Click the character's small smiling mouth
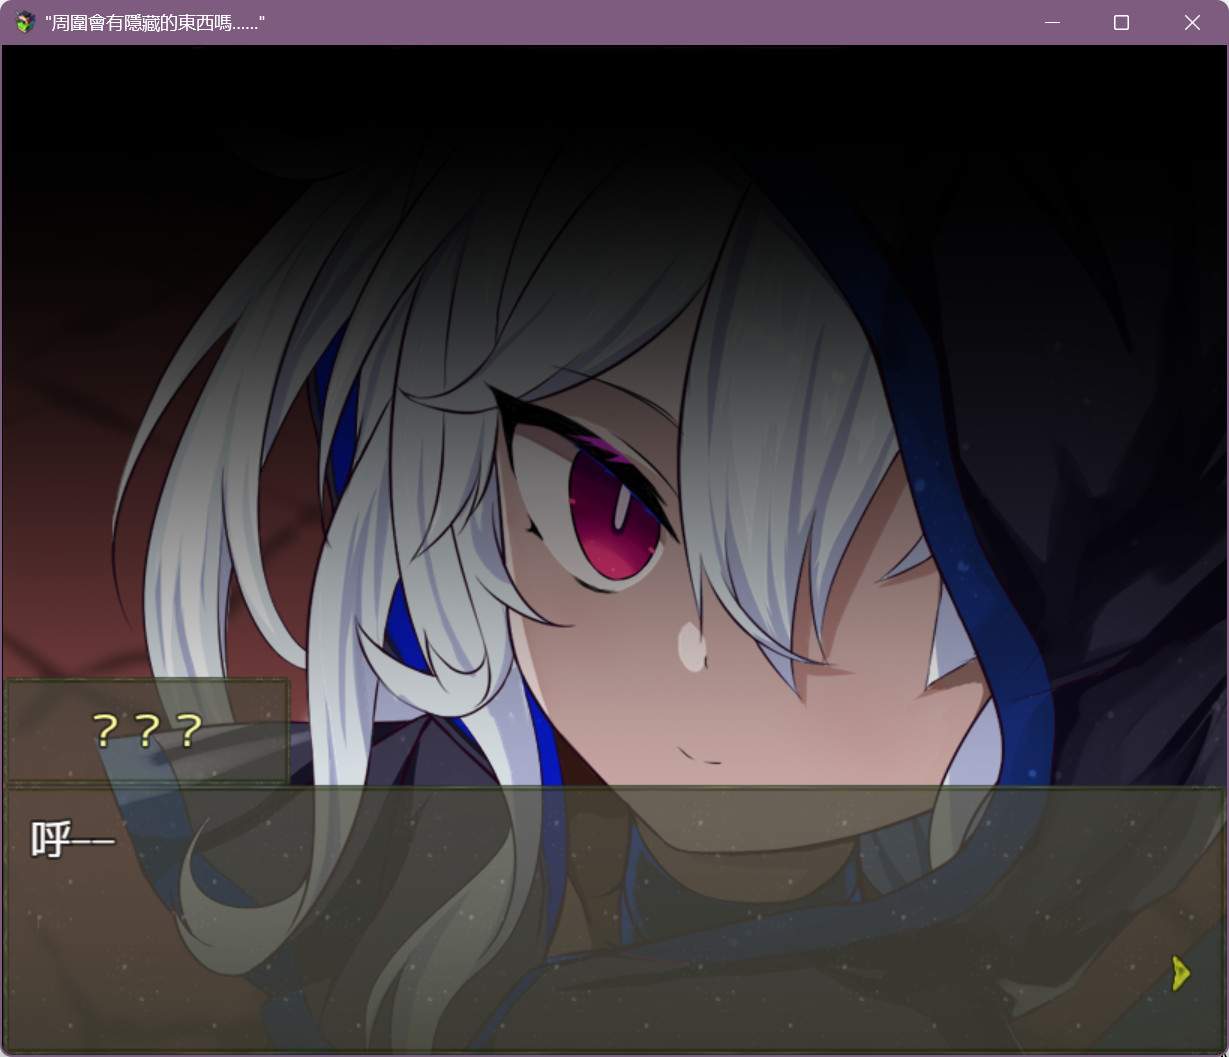The width and height of the screenshot is (1229, 1057). [700, 756]
